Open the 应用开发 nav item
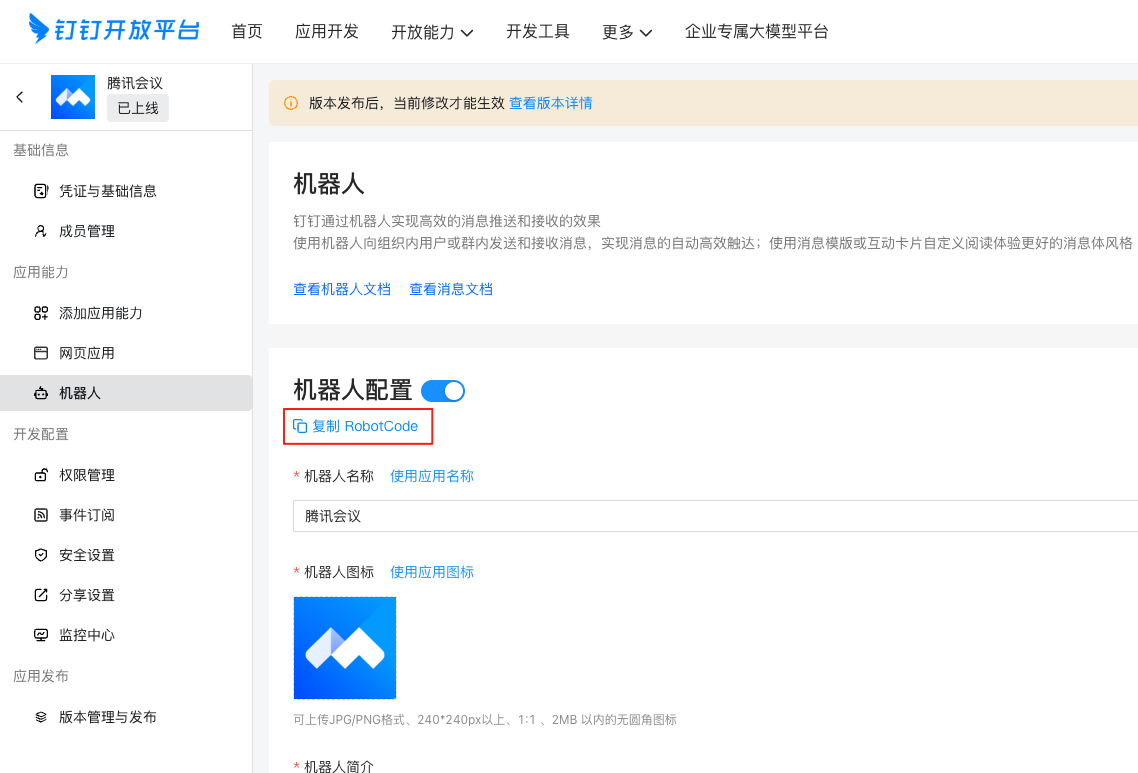The height and width of the screenshot is (773, 1138). click(327, 31)
